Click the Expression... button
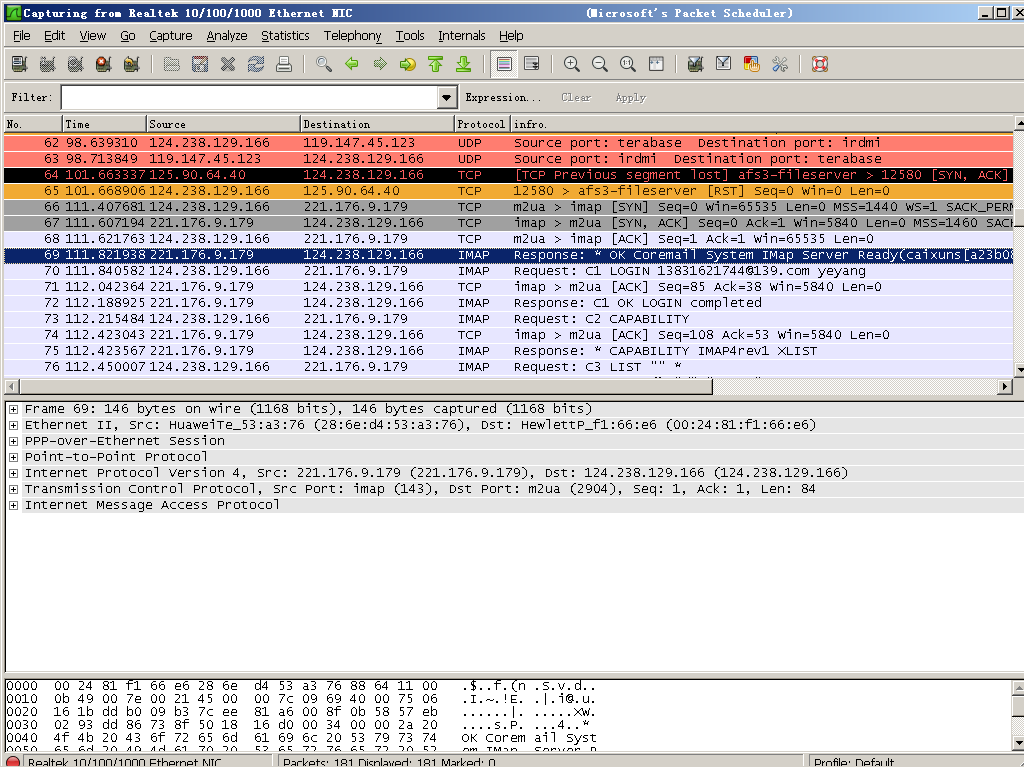 [x=503, y=97]
